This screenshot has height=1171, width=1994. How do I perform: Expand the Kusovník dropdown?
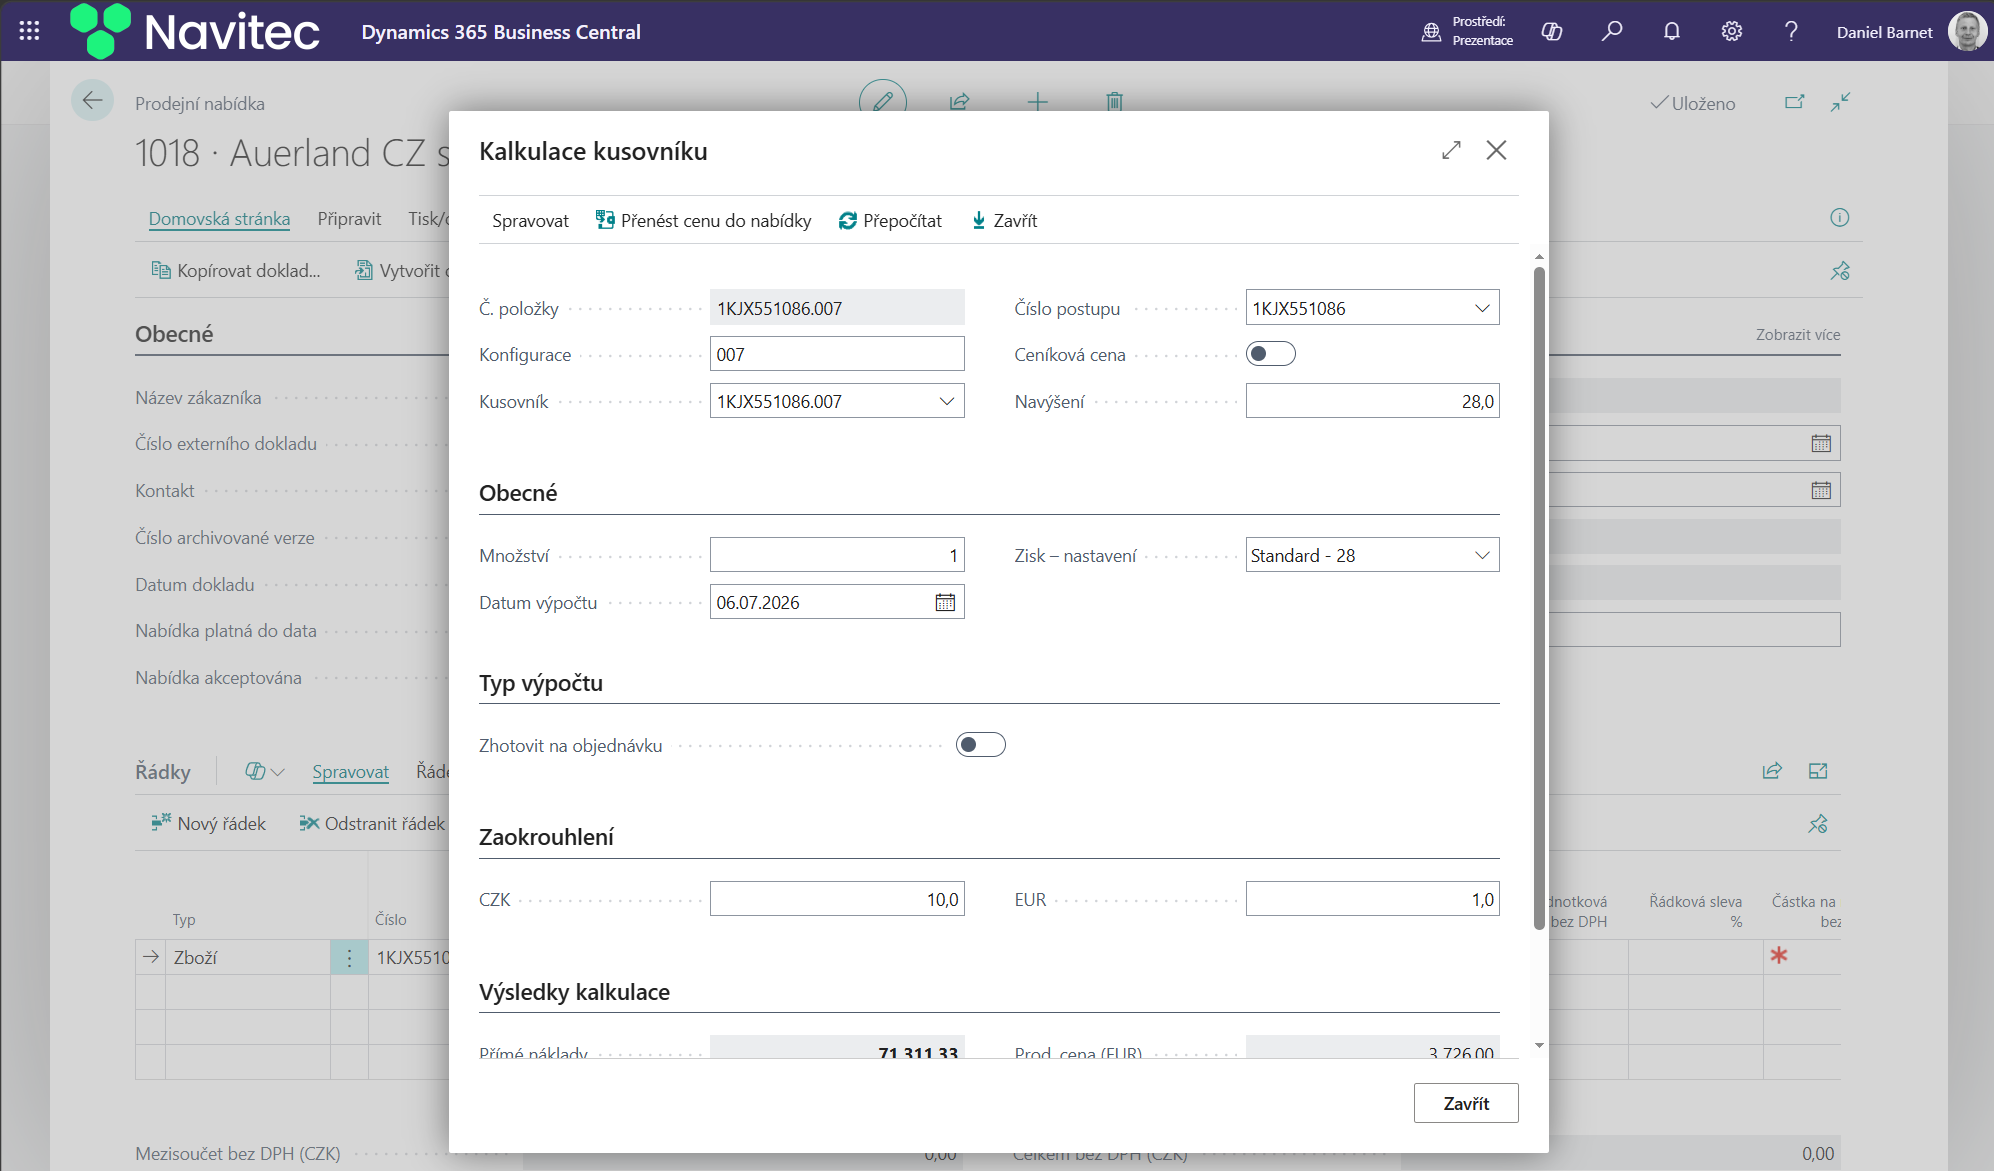coord(946,401)
